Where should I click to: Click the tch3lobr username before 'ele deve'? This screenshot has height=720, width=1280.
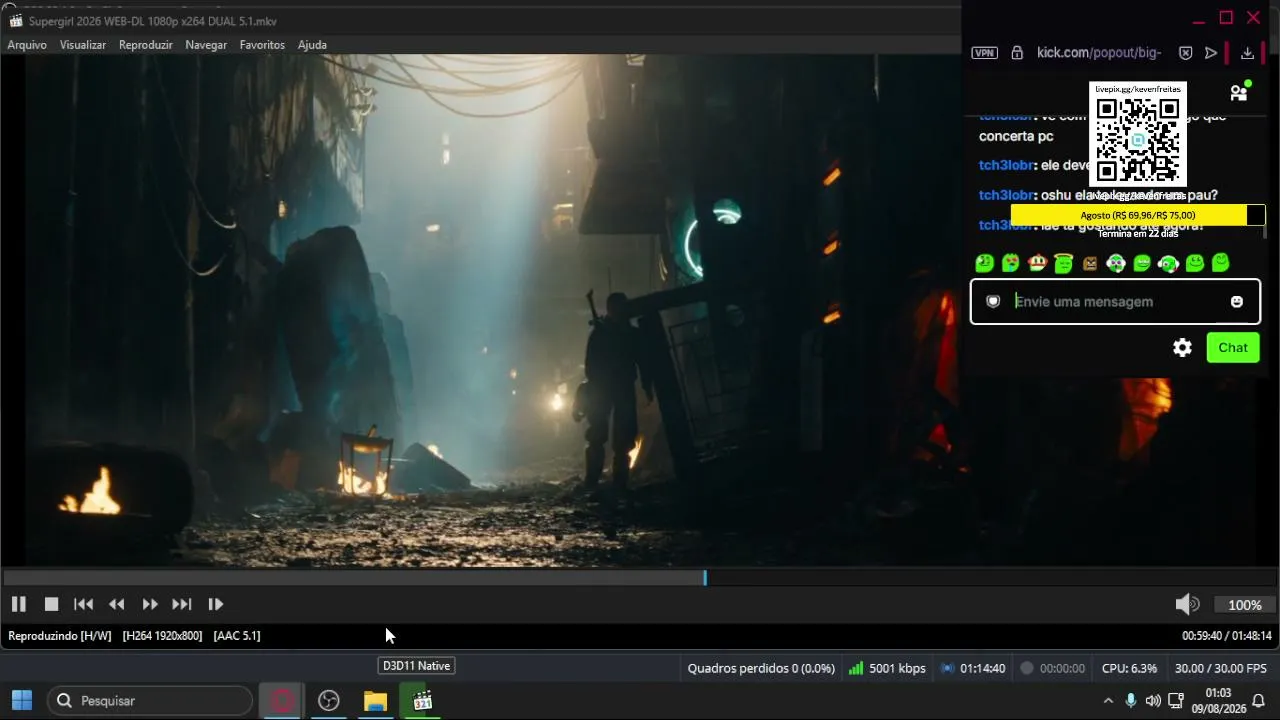tap(1006, 165)
